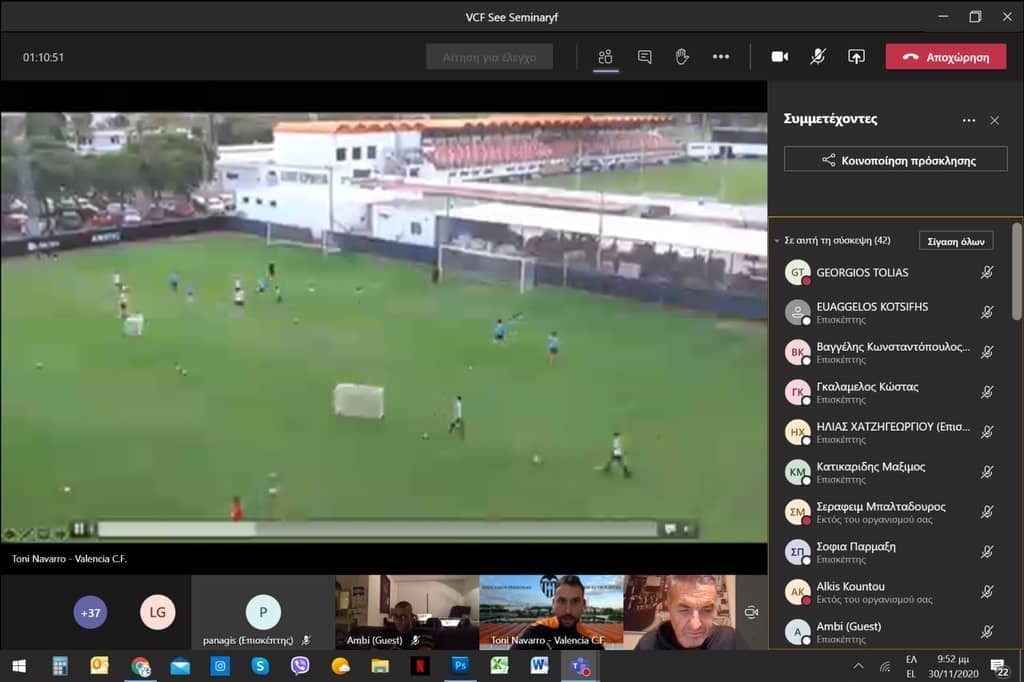Open File Explorer from the taskbar
This screenshot has height=682, width=1024.
[x=380, y=666]
